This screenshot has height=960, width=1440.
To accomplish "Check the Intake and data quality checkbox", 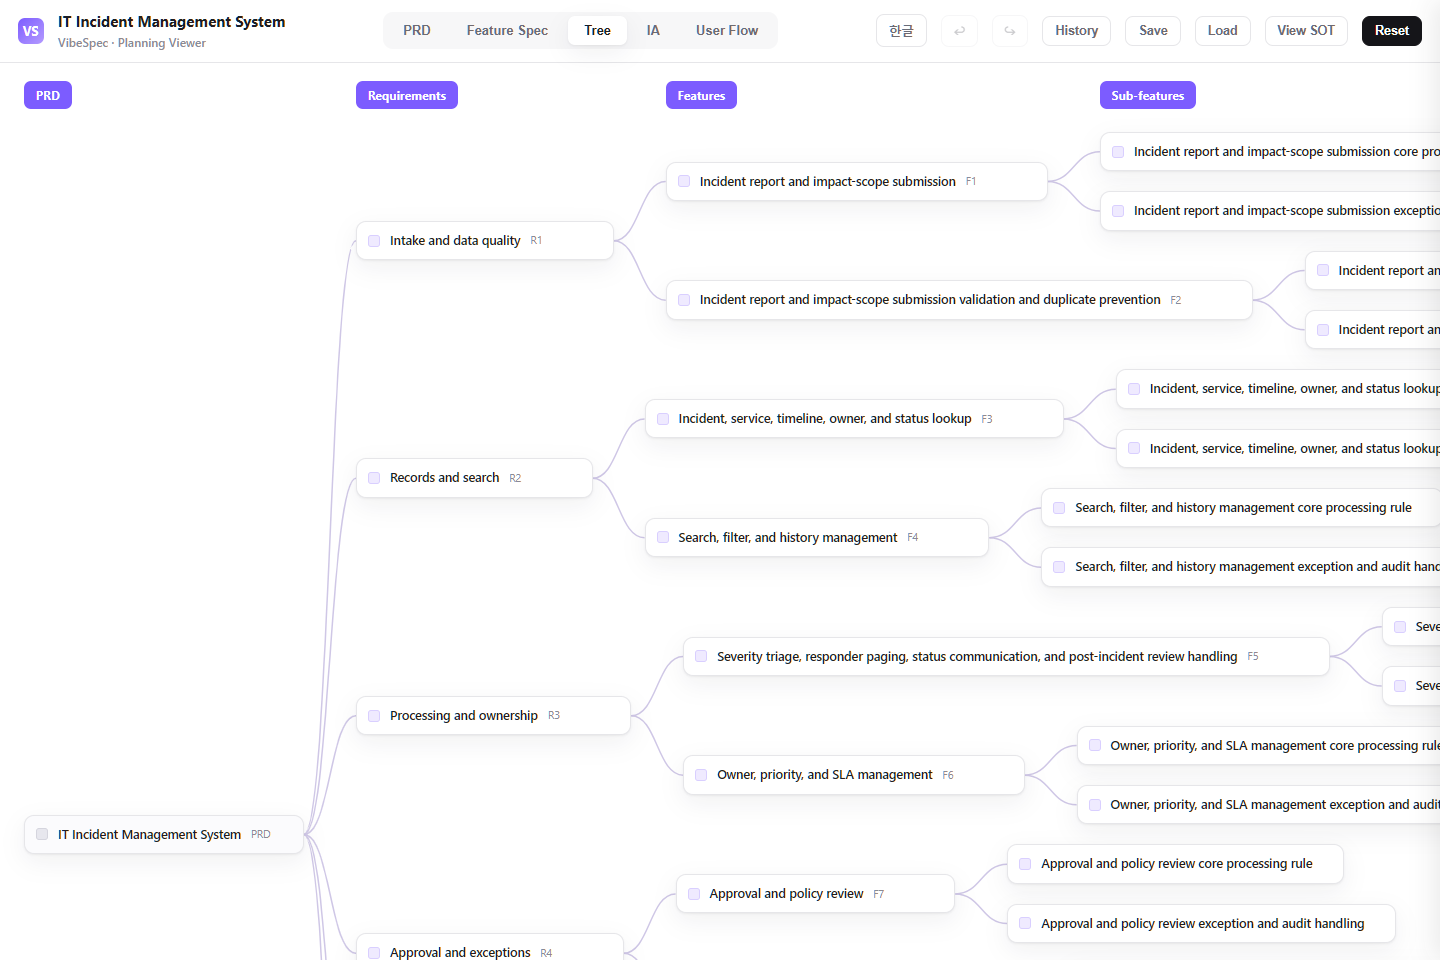I will pos(374,241).
